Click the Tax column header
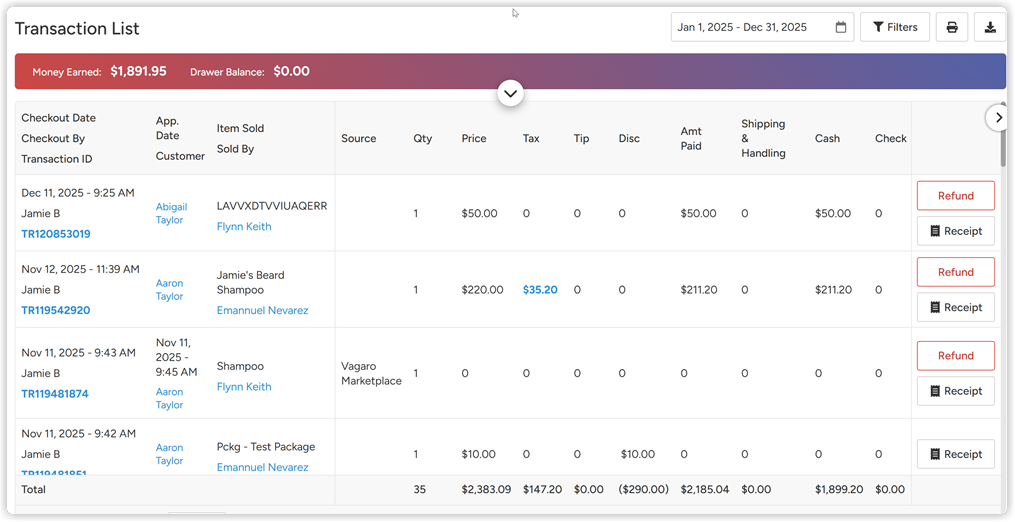Screen dimensions: 1015x522 [x=531, y=139]
